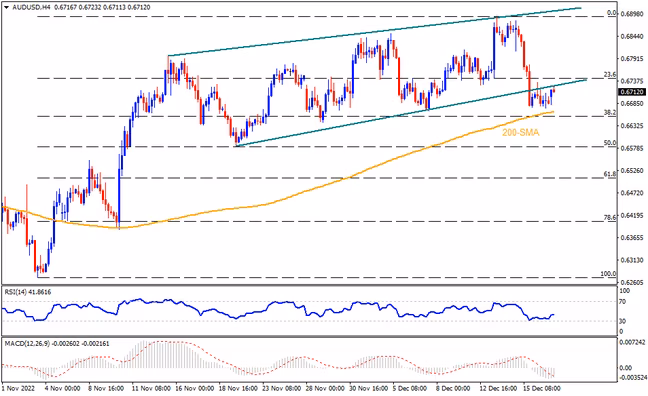Click the 0.65260 price axis value
This screenshot has width=648, height=396.
tap(632, 170)
